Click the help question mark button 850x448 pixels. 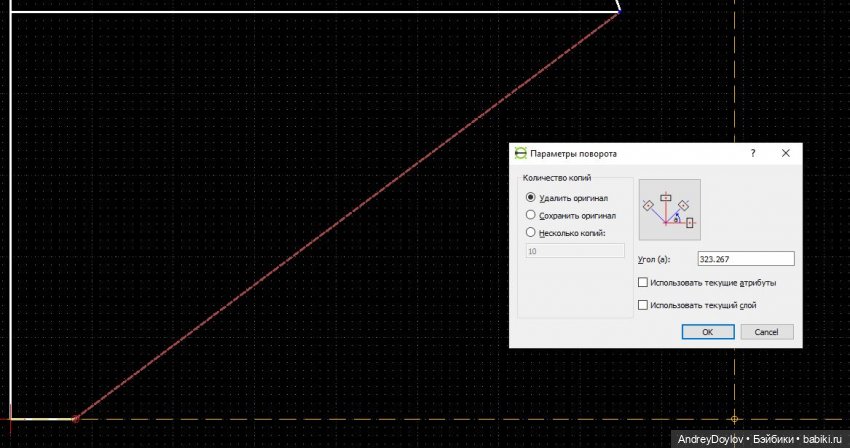pyautogui.click(x=751, y=154)
